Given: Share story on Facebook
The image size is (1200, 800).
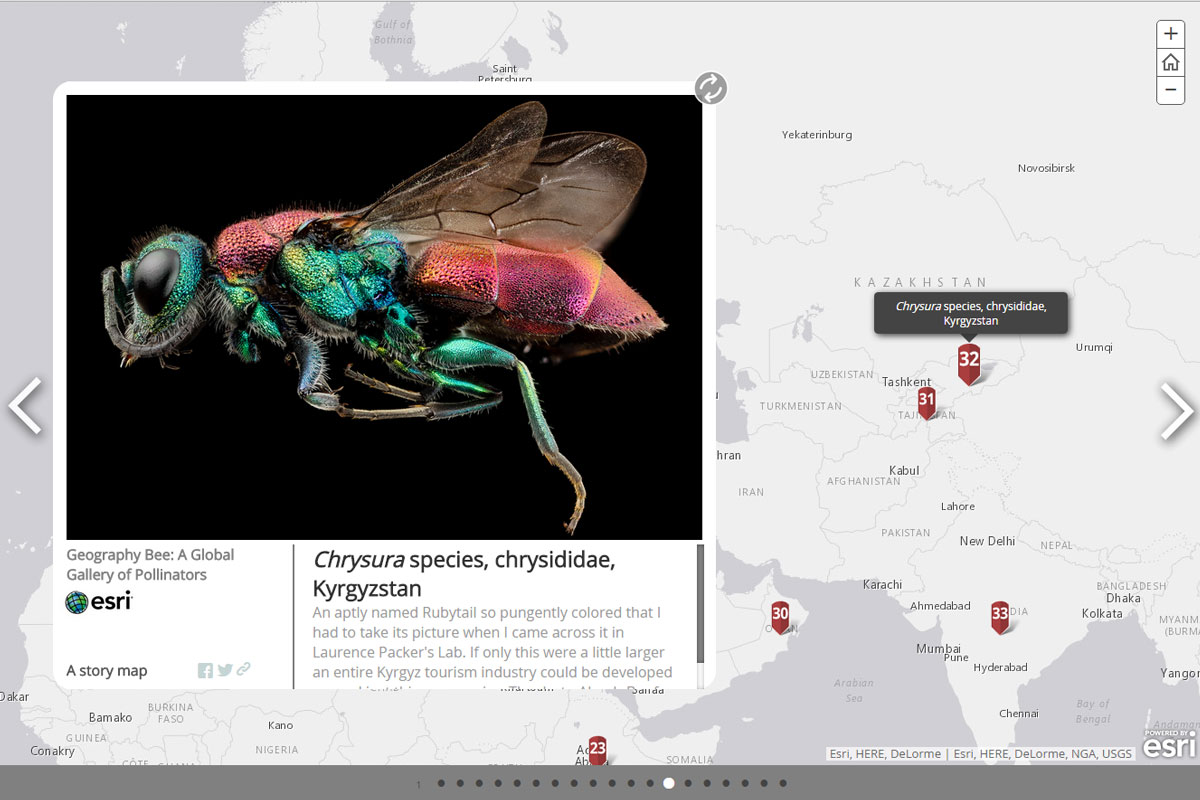Looking at the screenshot, I should [205, 670].
